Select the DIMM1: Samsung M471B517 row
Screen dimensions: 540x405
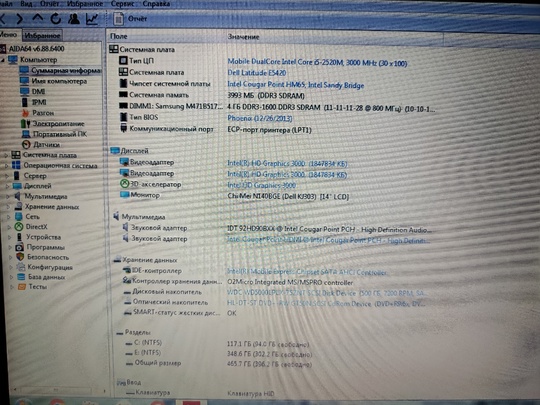click(277, 107)
